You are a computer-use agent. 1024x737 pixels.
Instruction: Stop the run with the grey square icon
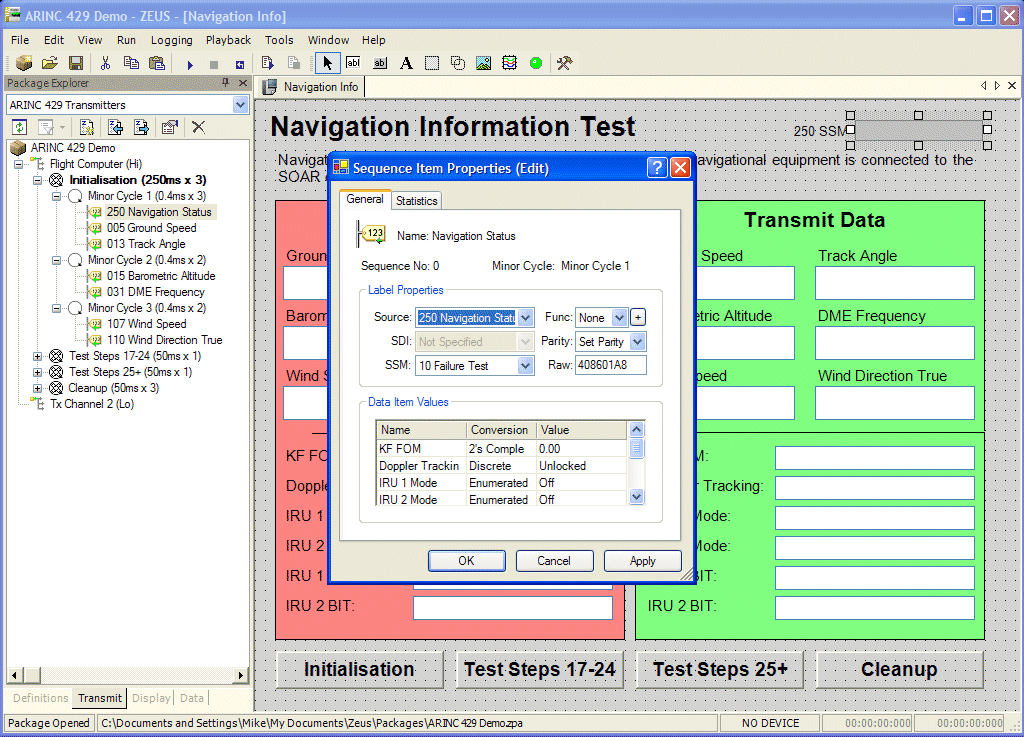(214, 64)
